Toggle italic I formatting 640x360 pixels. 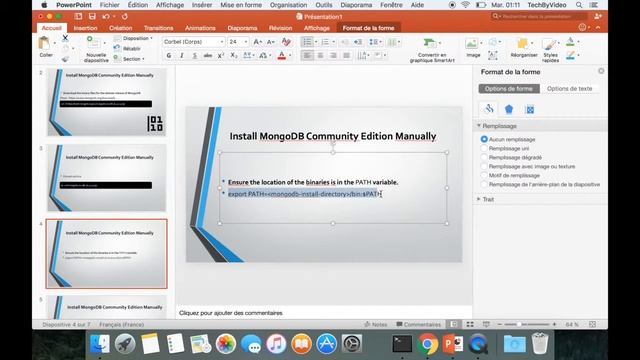[182, 56]
